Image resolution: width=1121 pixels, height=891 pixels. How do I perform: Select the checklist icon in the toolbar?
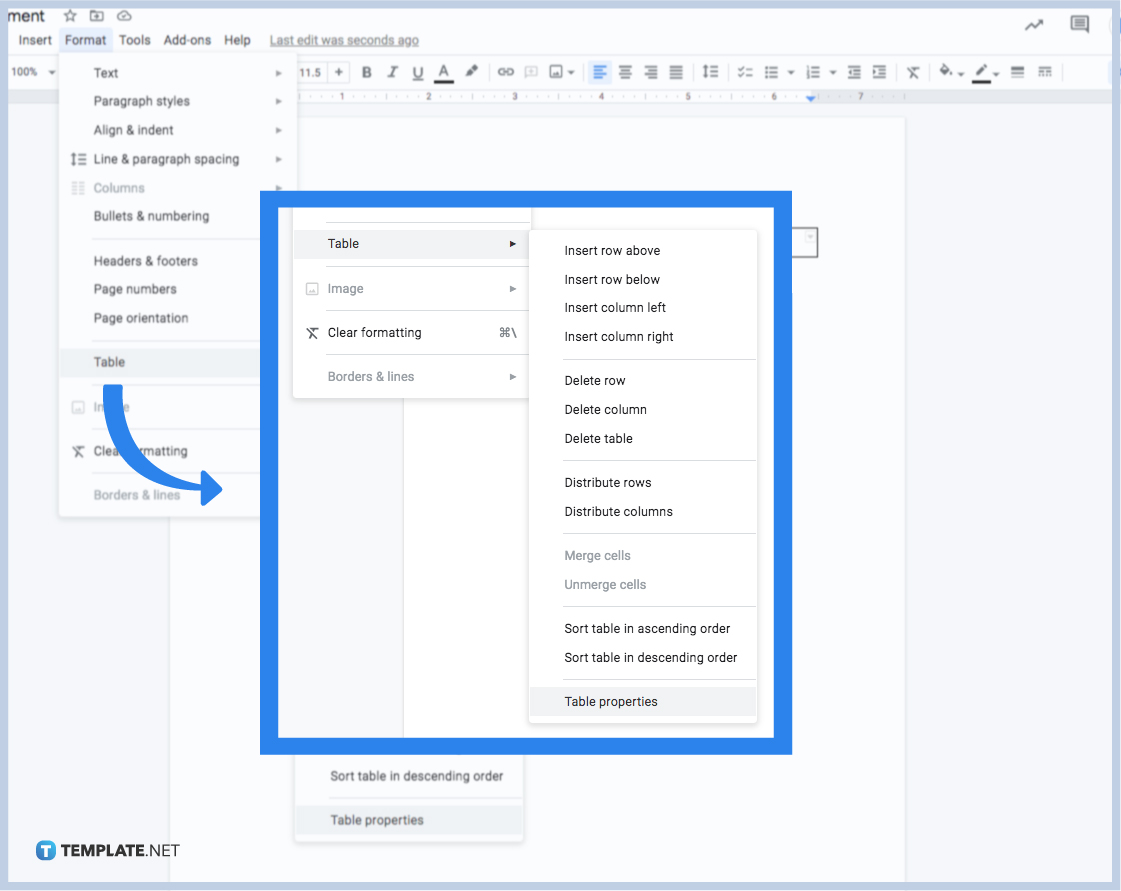(x=744, y=72)
